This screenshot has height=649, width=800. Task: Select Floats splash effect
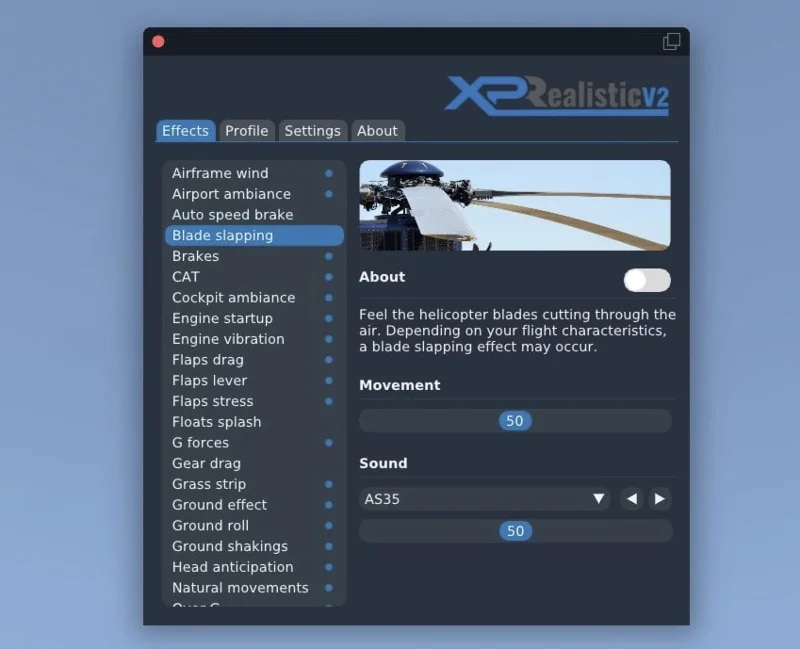[254, 422]
